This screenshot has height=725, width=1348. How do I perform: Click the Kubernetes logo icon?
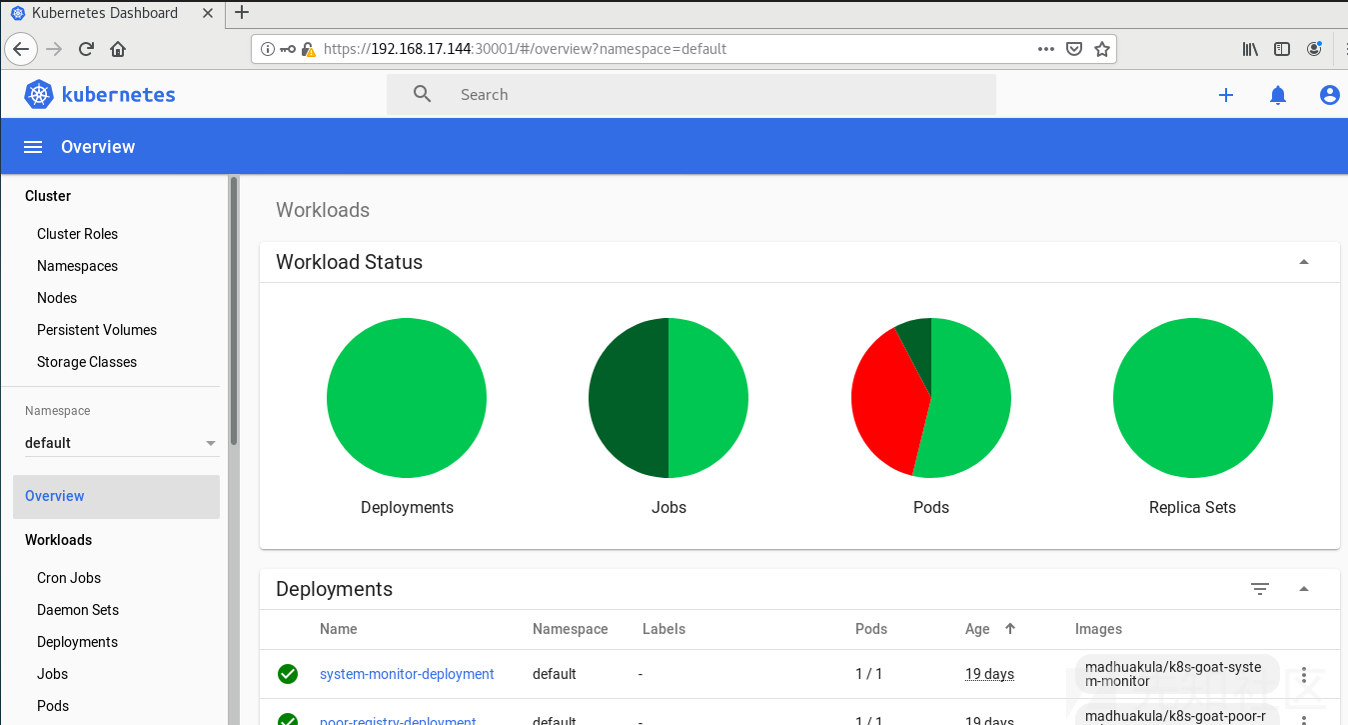tap(39, 95)
